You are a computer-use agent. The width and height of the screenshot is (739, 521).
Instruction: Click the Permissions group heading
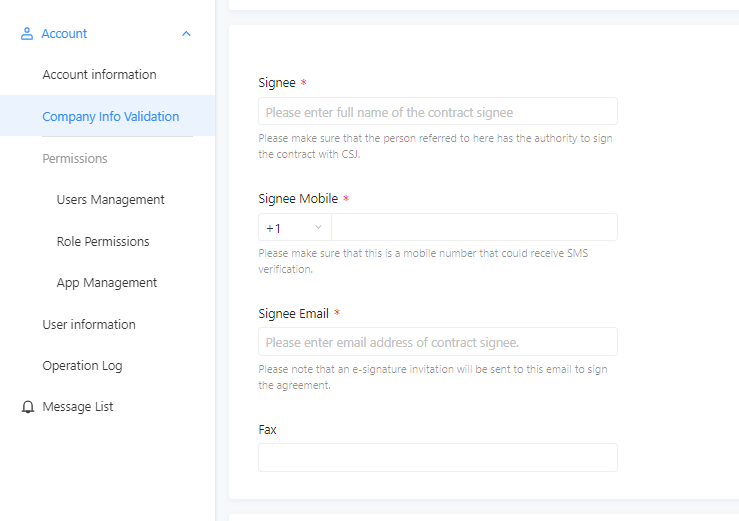[x=75, y=158]
